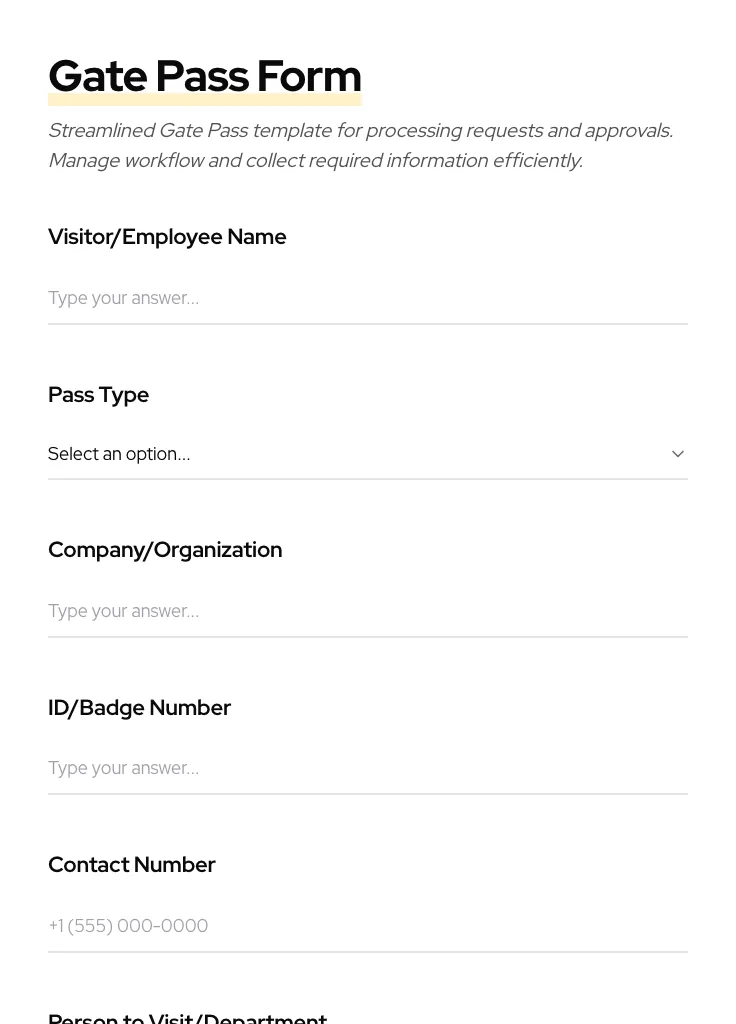Click the Contact Number phone field
The height and width of the screenshot is (1024, 736).
click(367, 926)
